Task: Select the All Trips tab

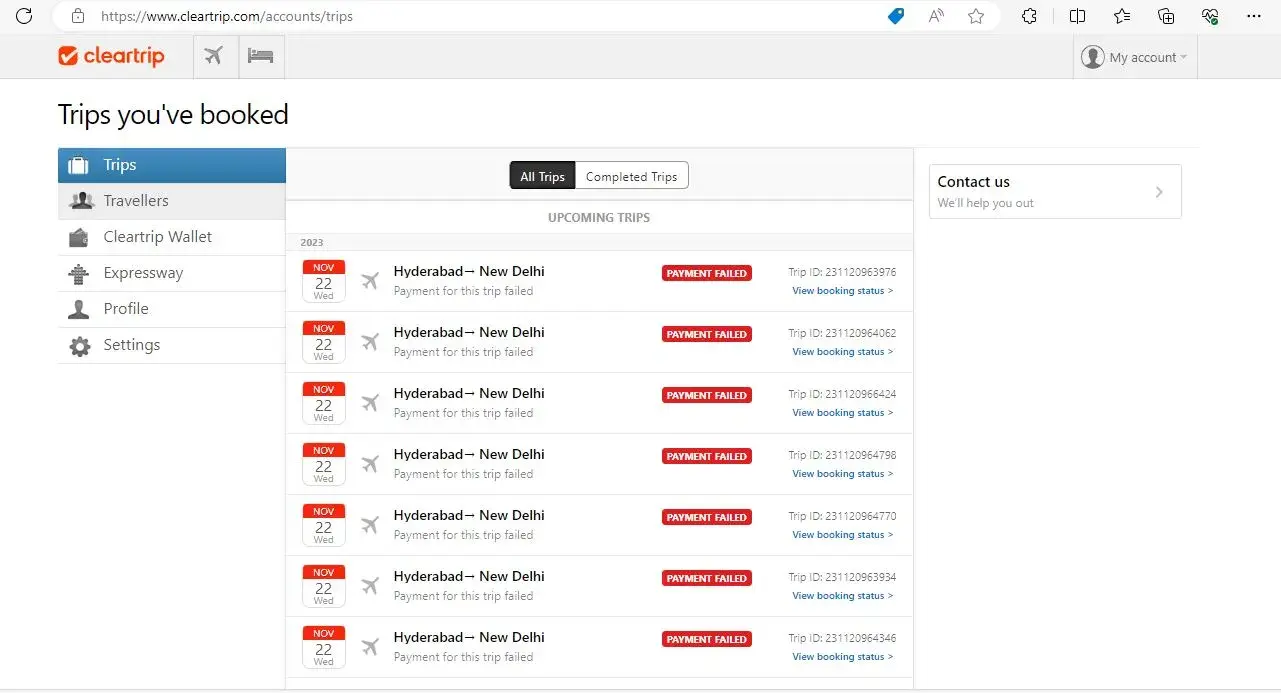Action: (x=542, y=176)
